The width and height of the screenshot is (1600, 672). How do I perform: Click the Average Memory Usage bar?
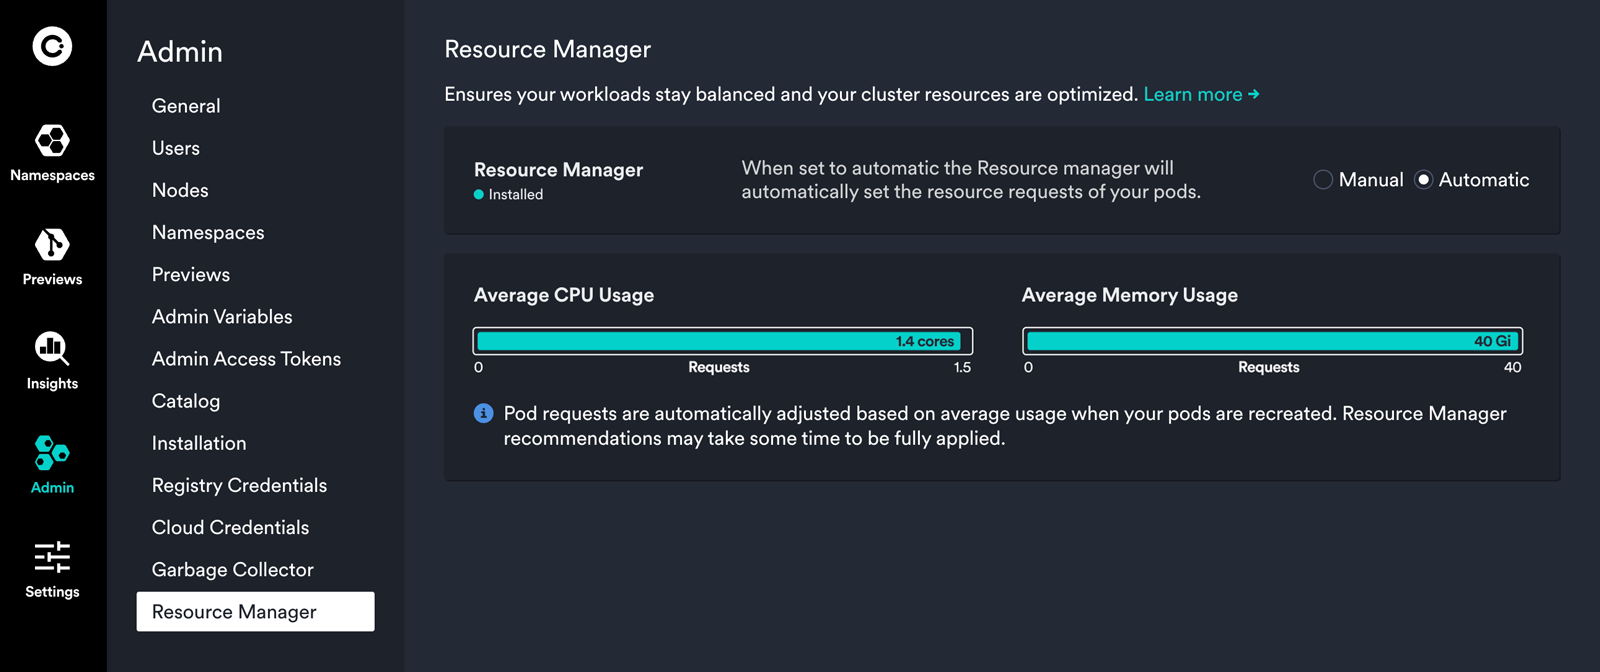pyautogui.click(x=1272, y=341)
